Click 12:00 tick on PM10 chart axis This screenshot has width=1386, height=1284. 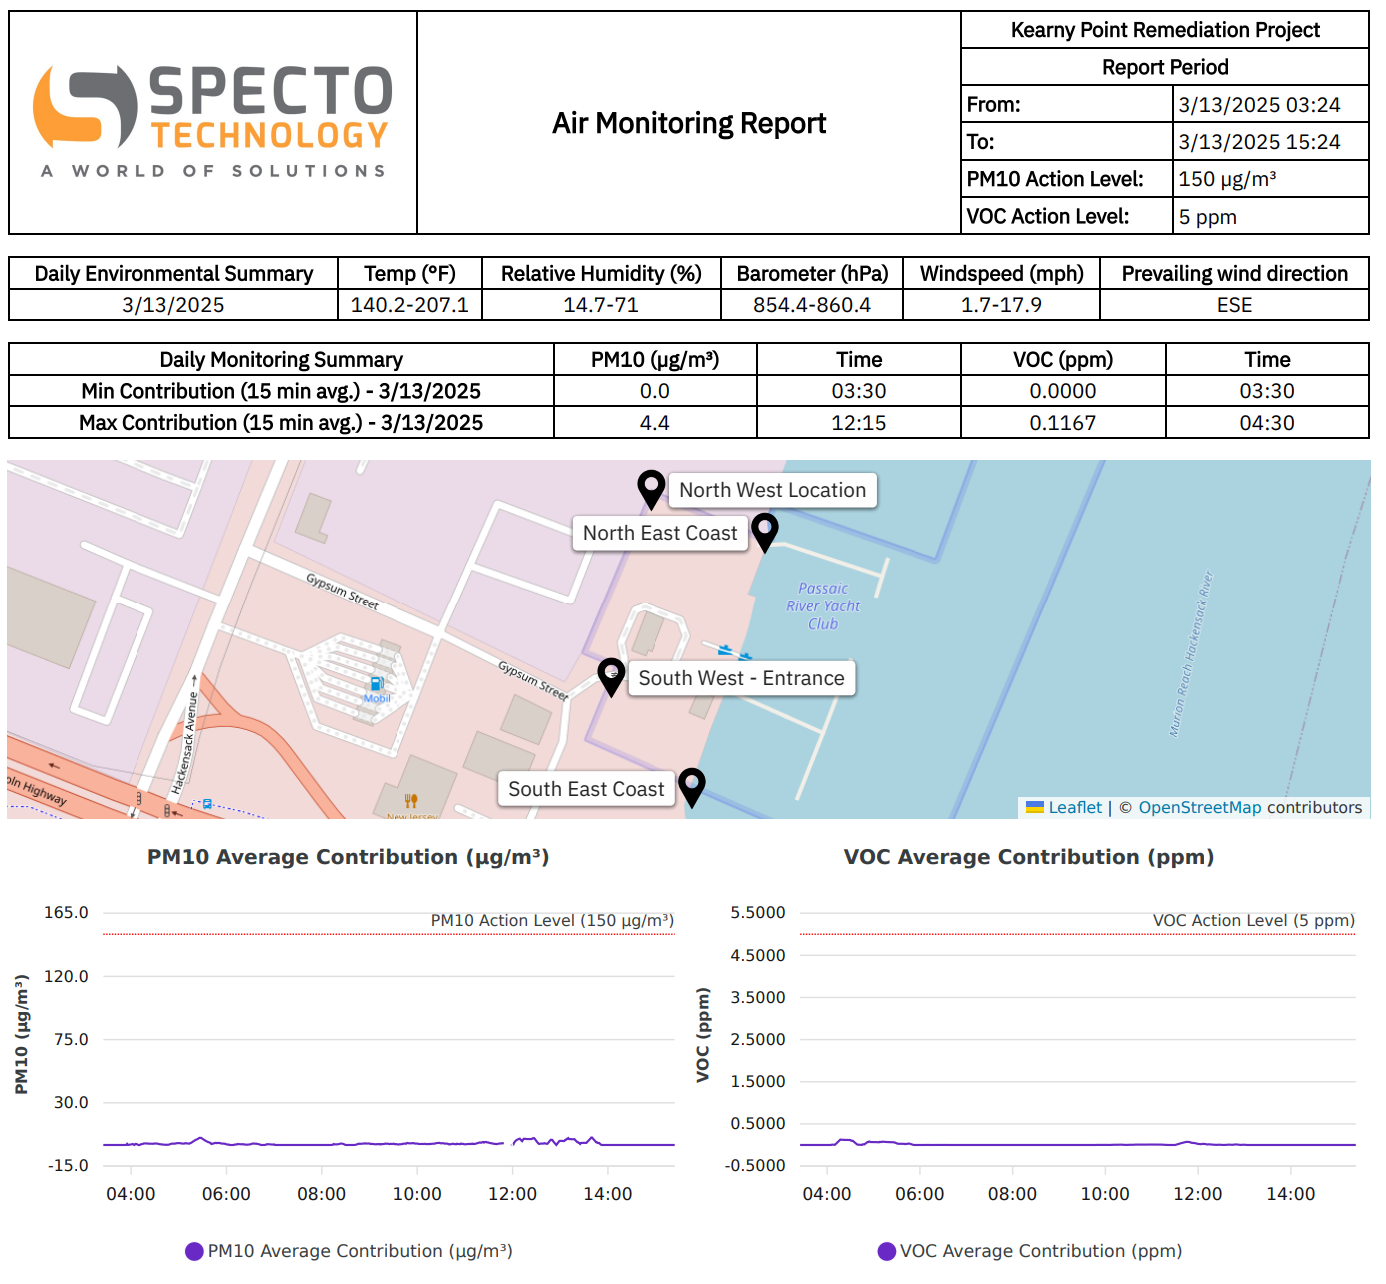pyautogui.click(x=512, y=1194)
